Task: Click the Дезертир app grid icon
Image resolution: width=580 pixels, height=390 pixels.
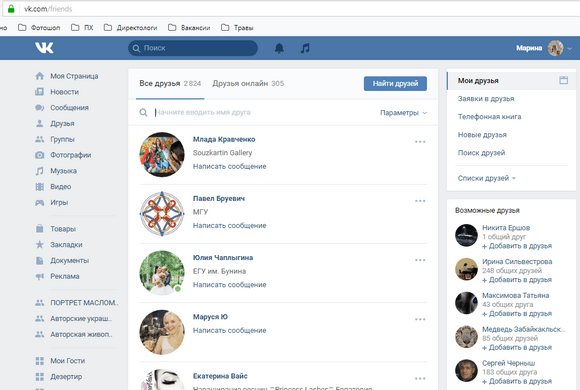Action: click(x=40, y=377)
